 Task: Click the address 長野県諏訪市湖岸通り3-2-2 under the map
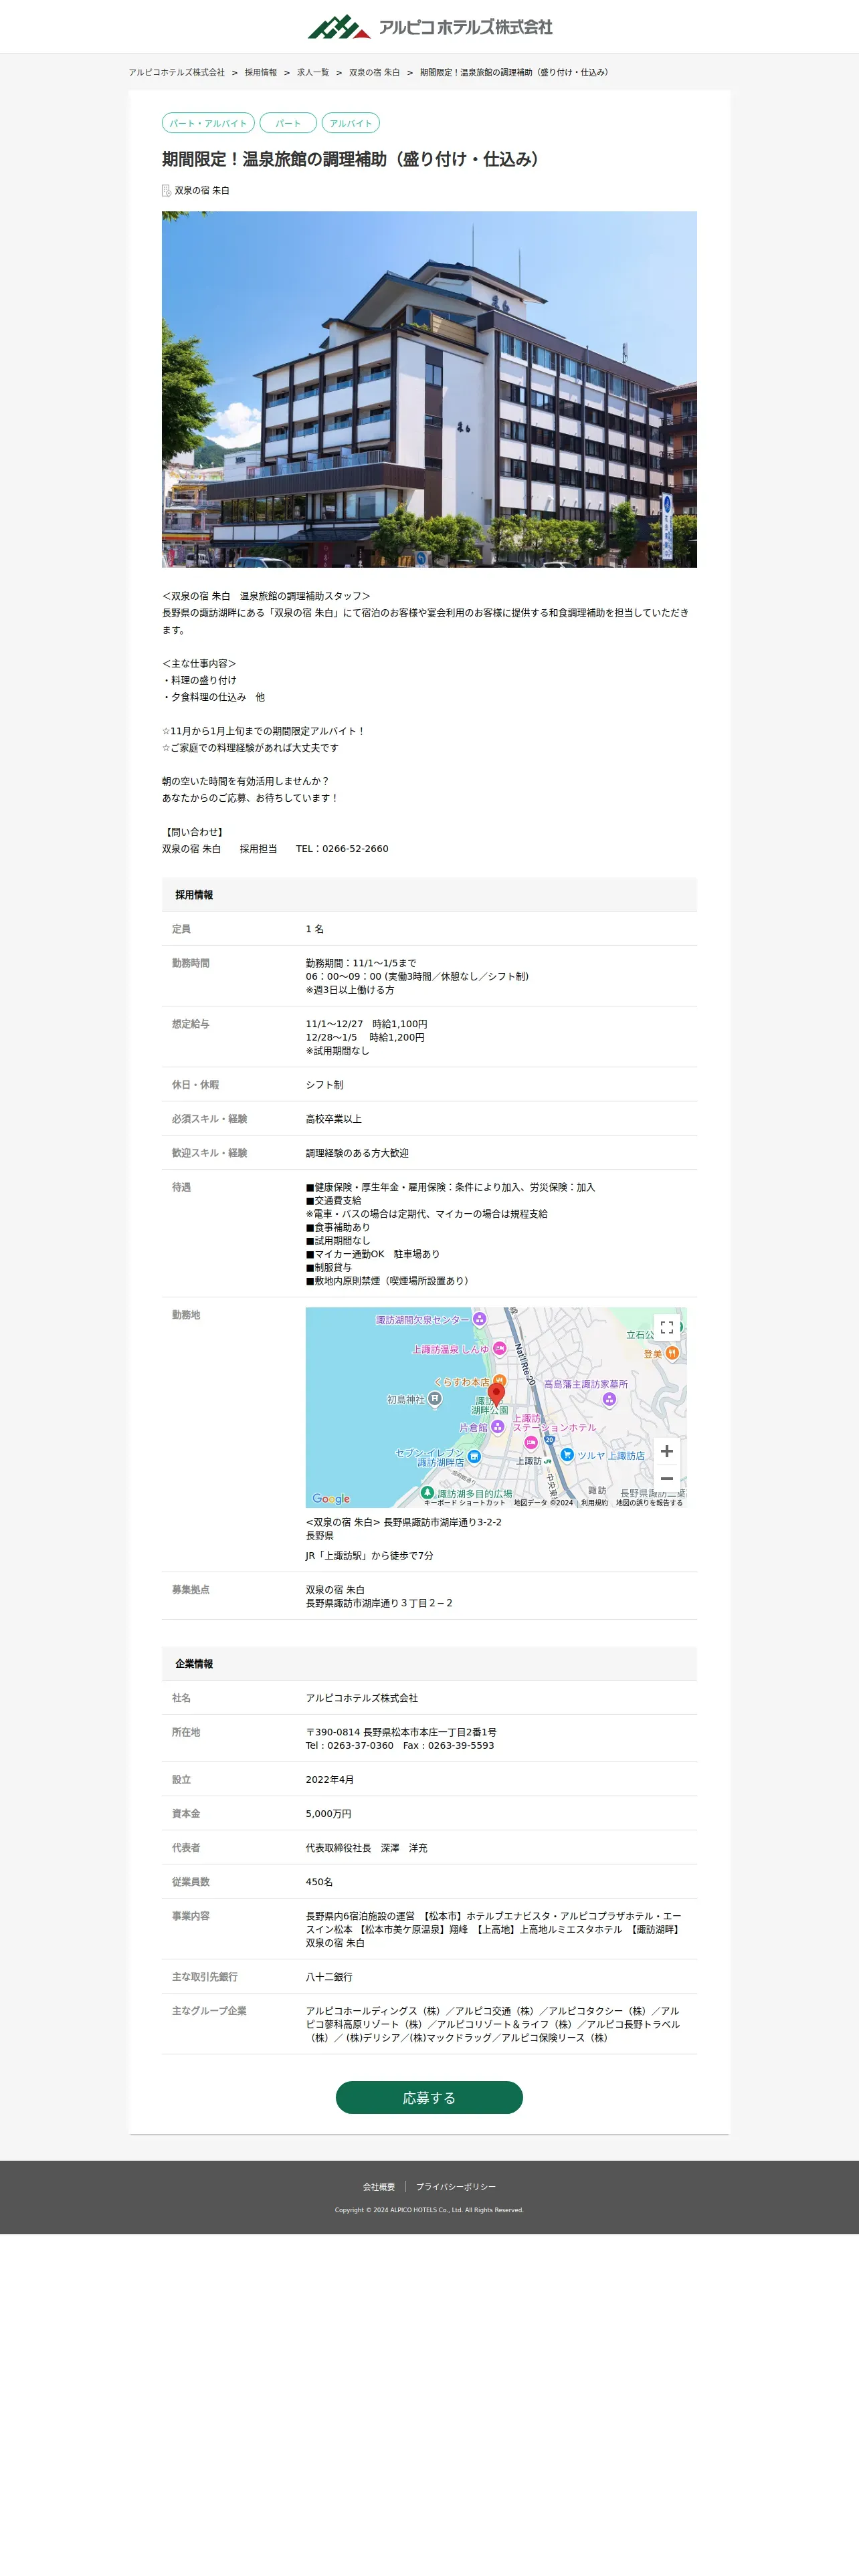(443, 1522)
